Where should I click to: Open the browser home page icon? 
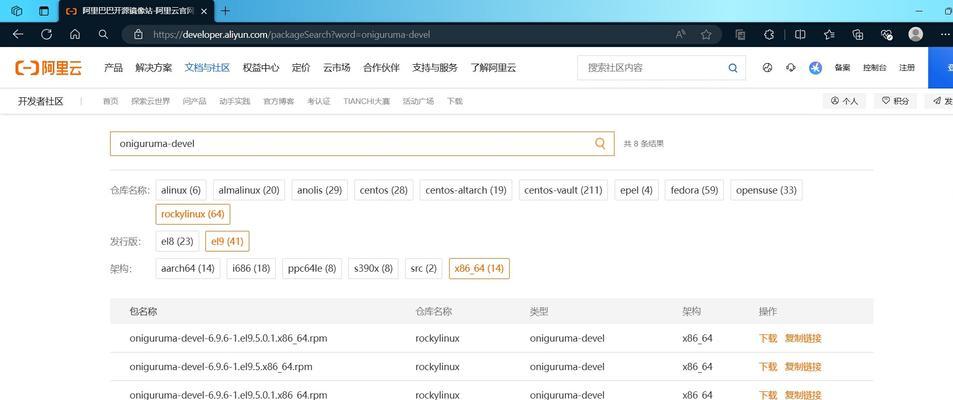[75, 35]
